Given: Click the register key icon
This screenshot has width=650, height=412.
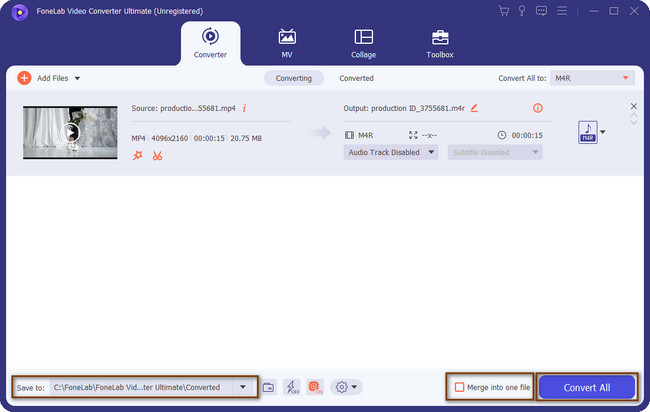Looking at the screenshot, I should tap(522, 11).
